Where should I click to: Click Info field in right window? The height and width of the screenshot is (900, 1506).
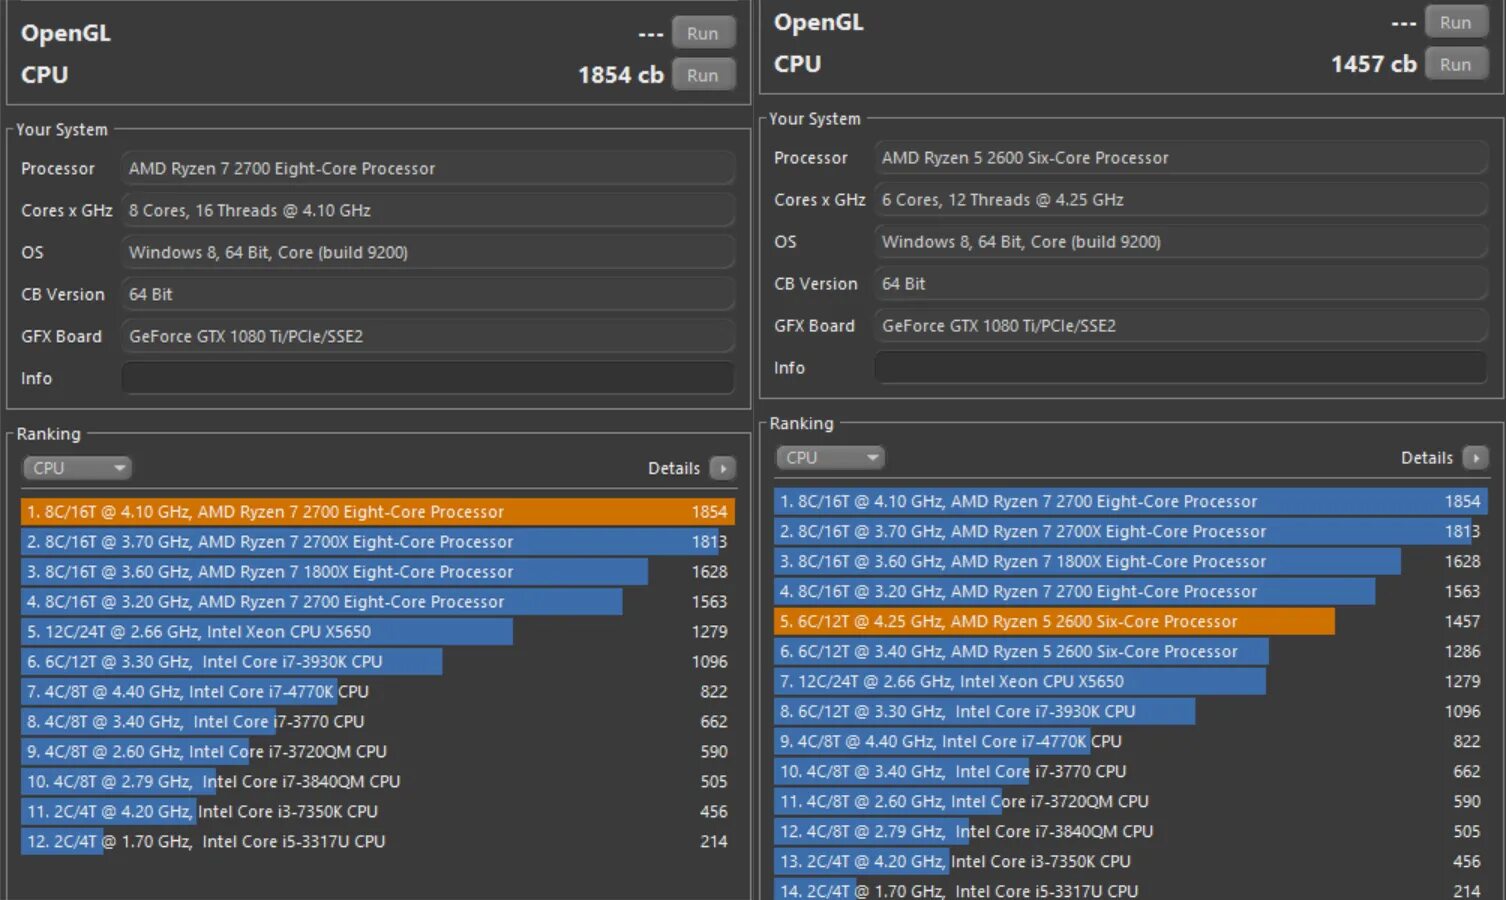tap(1181, 367)
